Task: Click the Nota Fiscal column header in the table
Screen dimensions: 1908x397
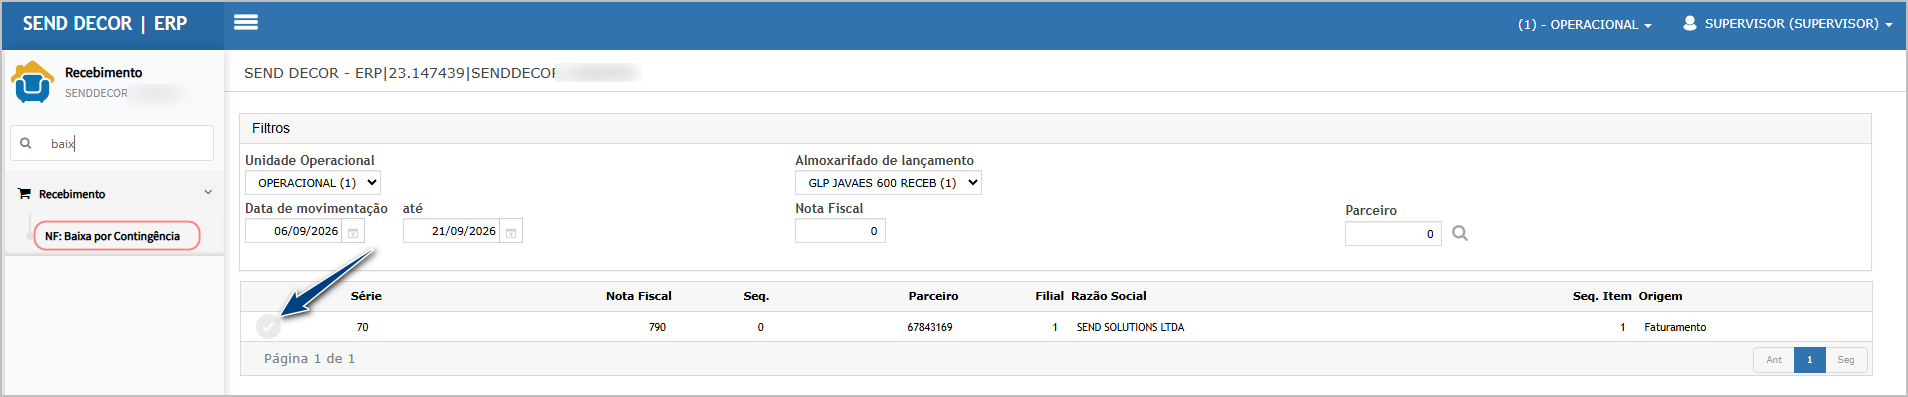Action: point(639,296)
